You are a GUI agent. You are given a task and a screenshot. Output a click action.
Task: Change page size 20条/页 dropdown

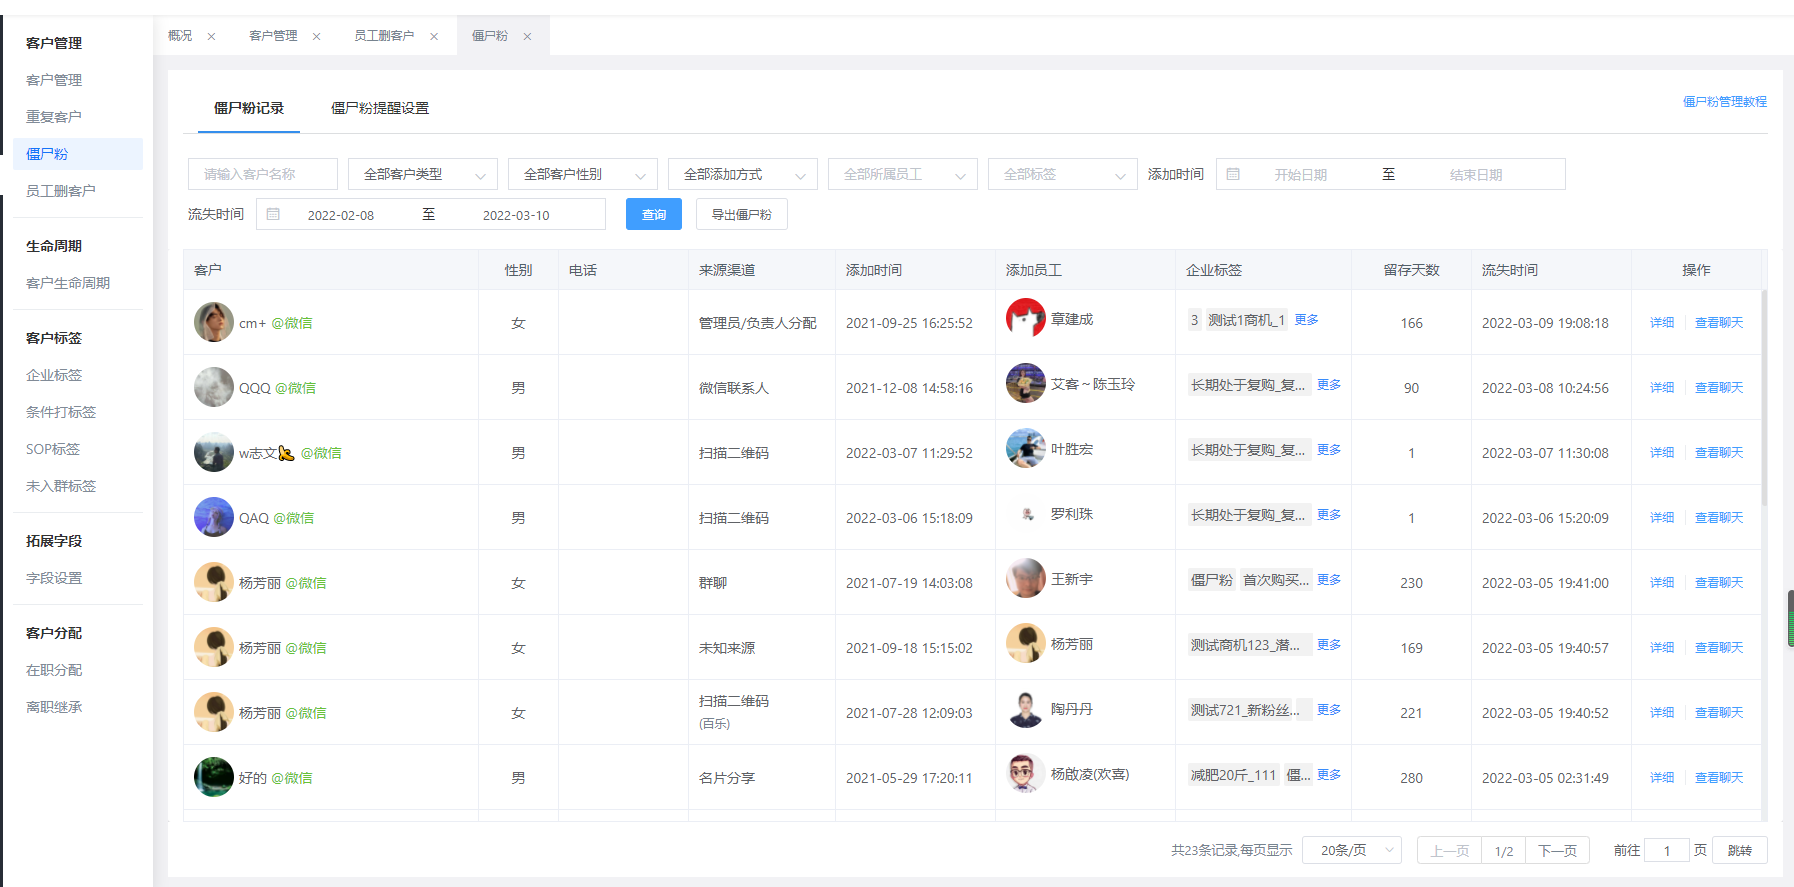tap(1355, 850)
